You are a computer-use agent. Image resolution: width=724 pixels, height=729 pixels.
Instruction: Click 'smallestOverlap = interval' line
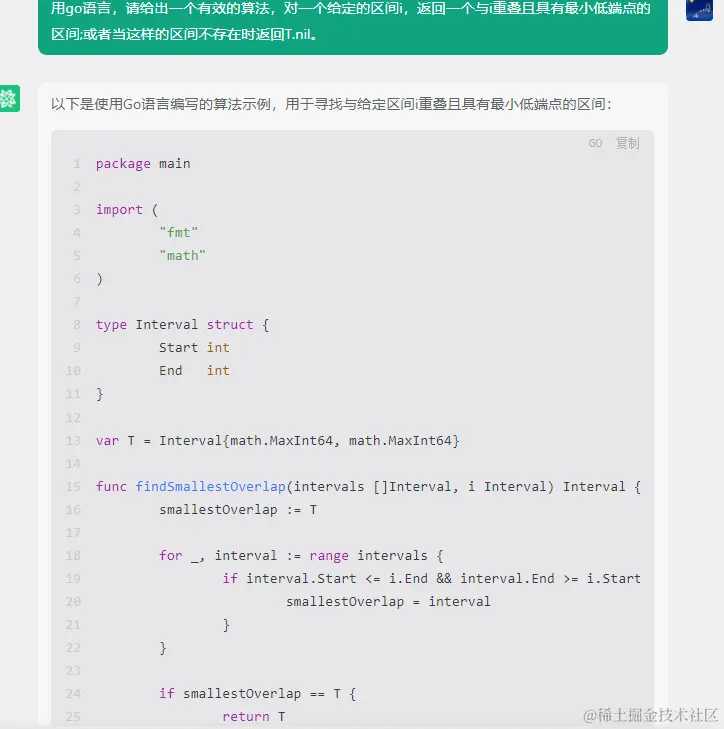tap(388, 602)
